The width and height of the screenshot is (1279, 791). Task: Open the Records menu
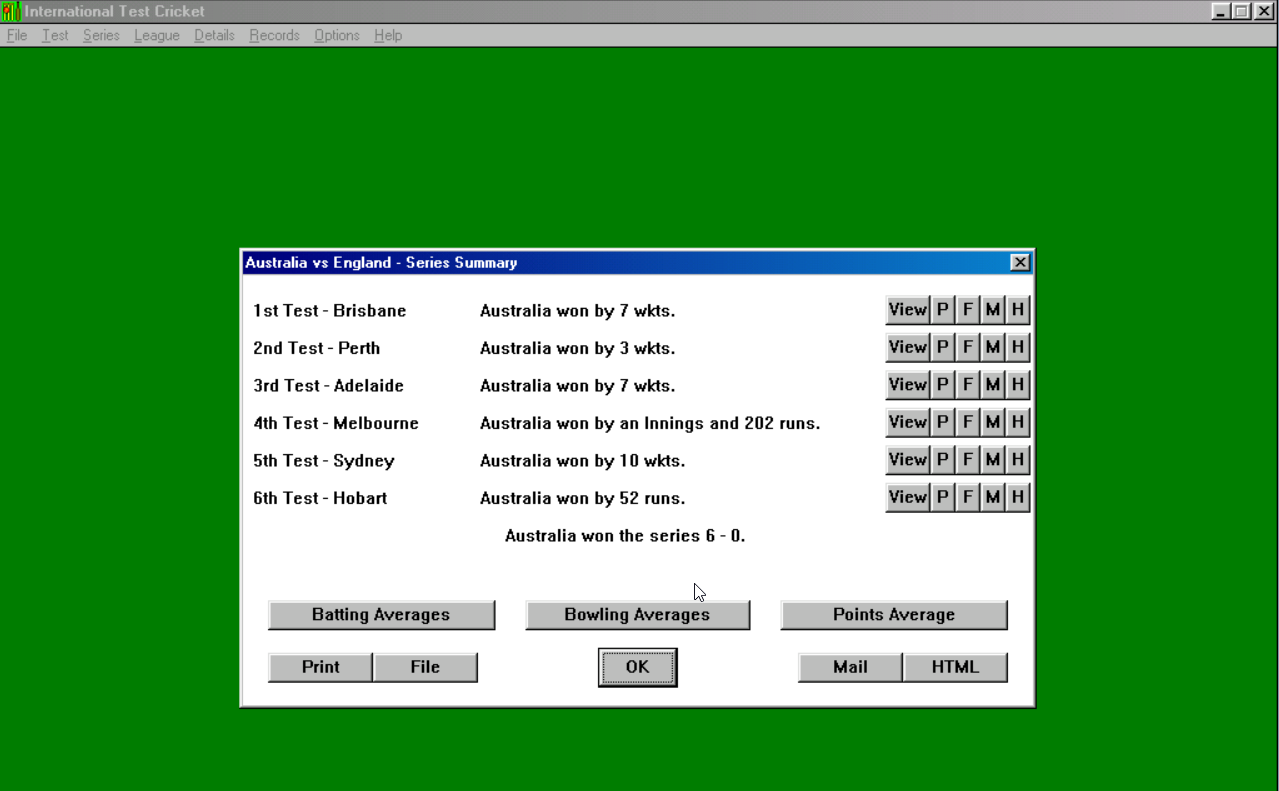coord(275,35)
